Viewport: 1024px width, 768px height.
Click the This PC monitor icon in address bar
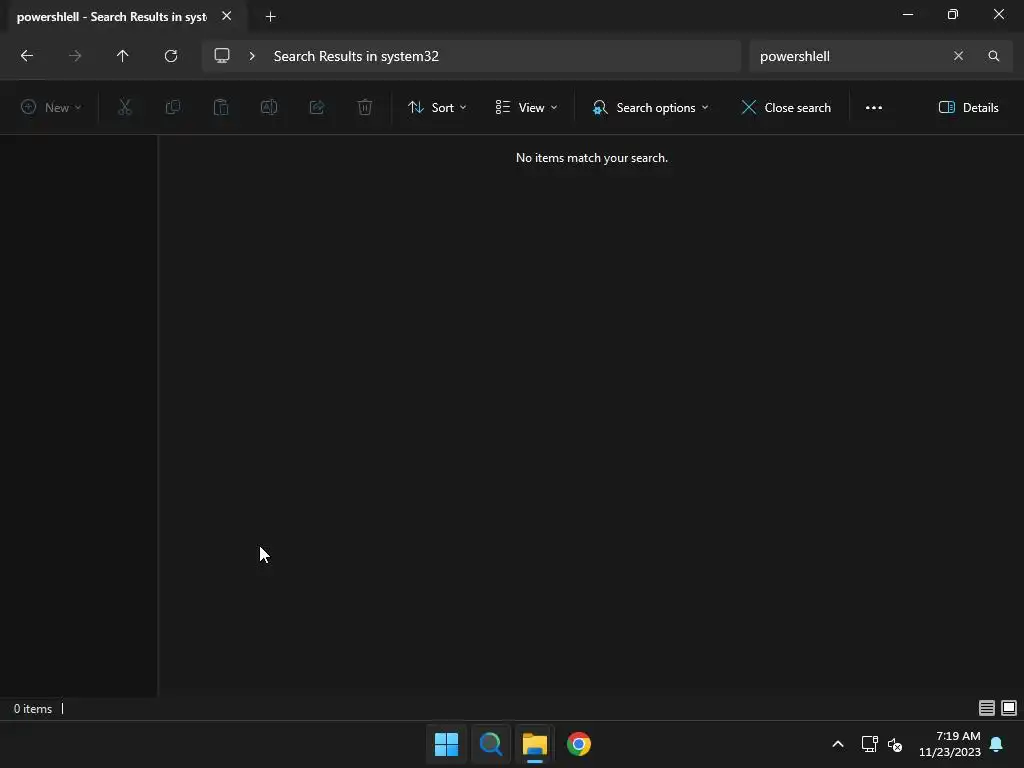[x=222, y=56]
